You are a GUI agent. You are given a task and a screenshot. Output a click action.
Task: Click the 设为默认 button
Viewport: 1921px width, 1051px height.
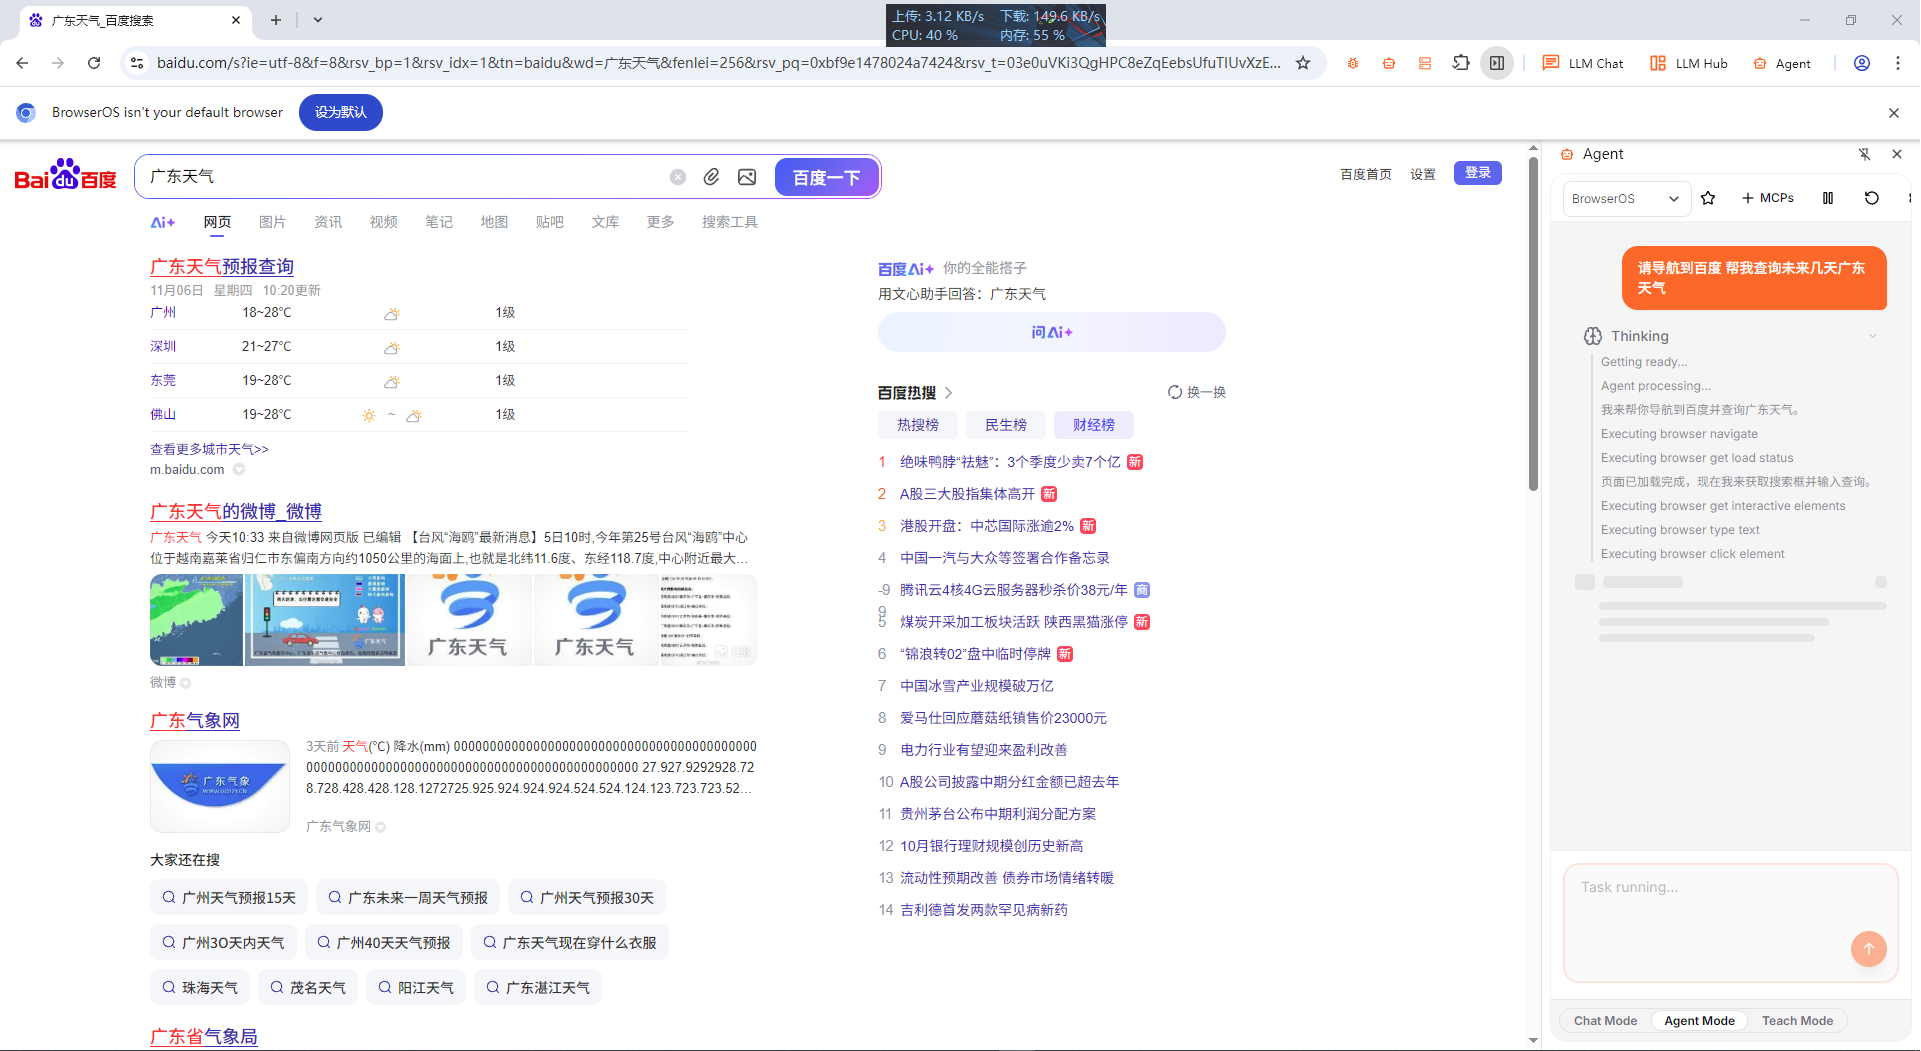click(341, 112)
